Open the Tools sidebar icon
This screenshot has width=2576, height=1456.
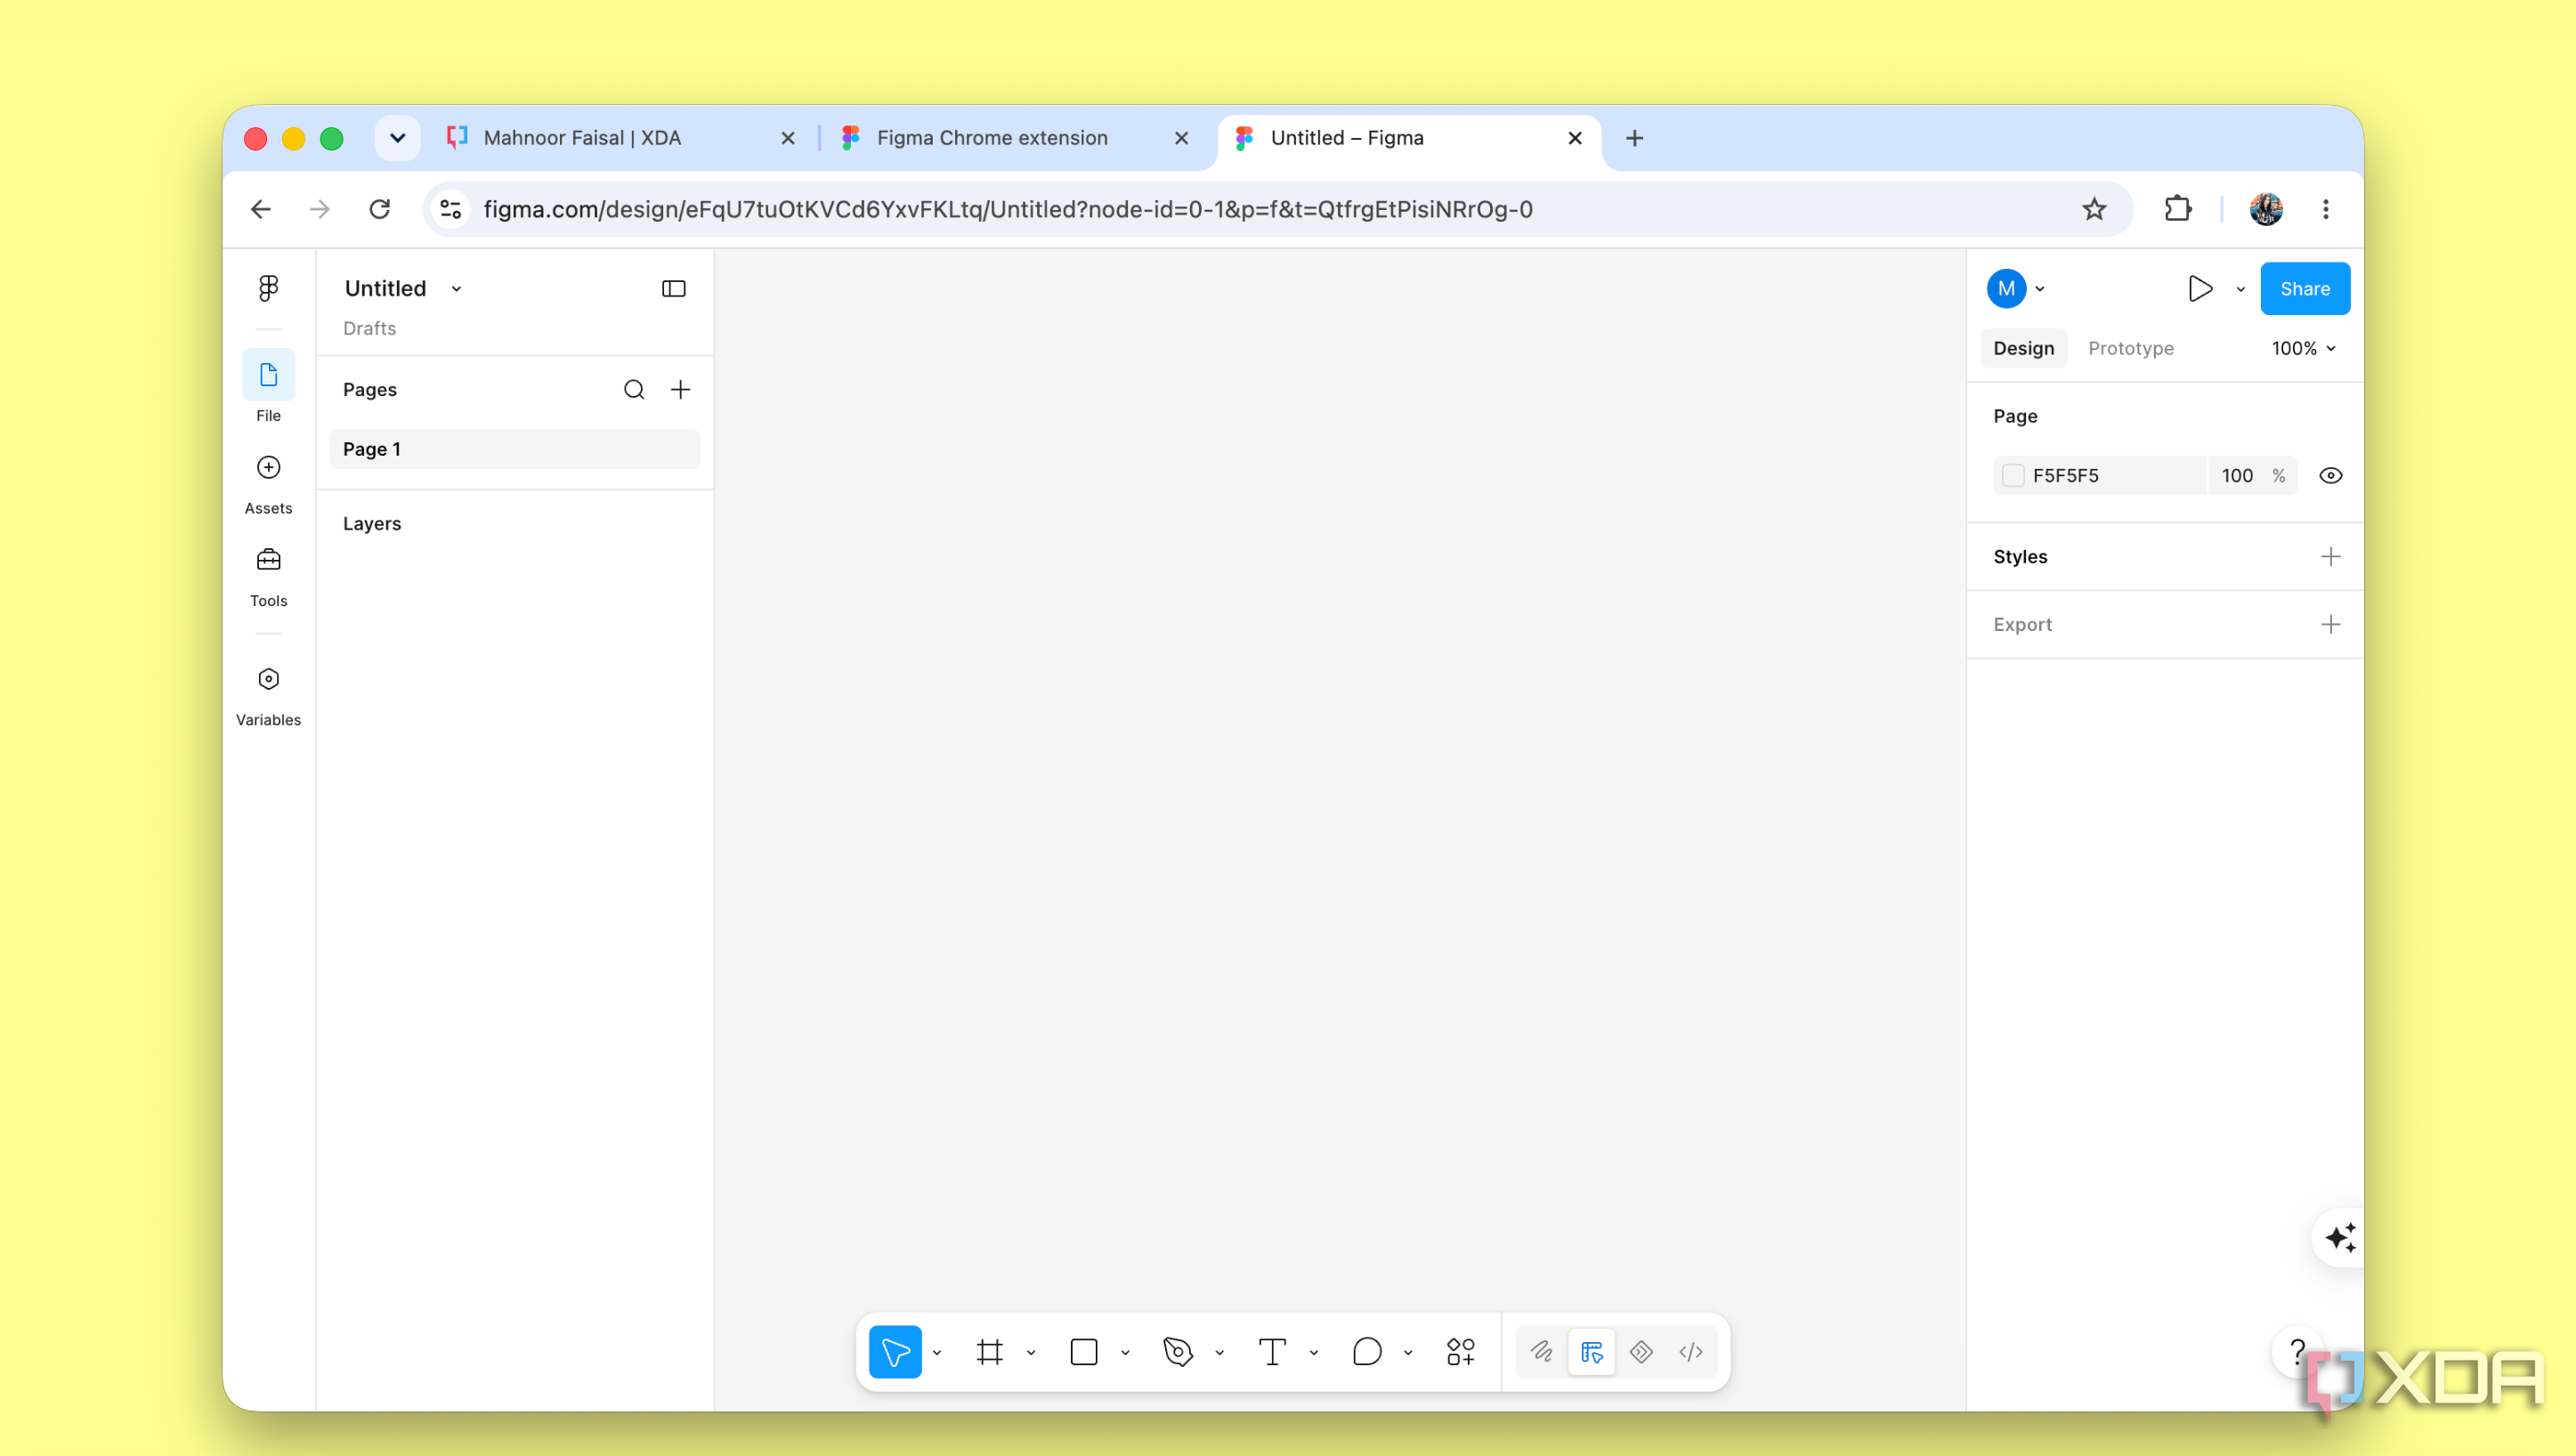268,560
